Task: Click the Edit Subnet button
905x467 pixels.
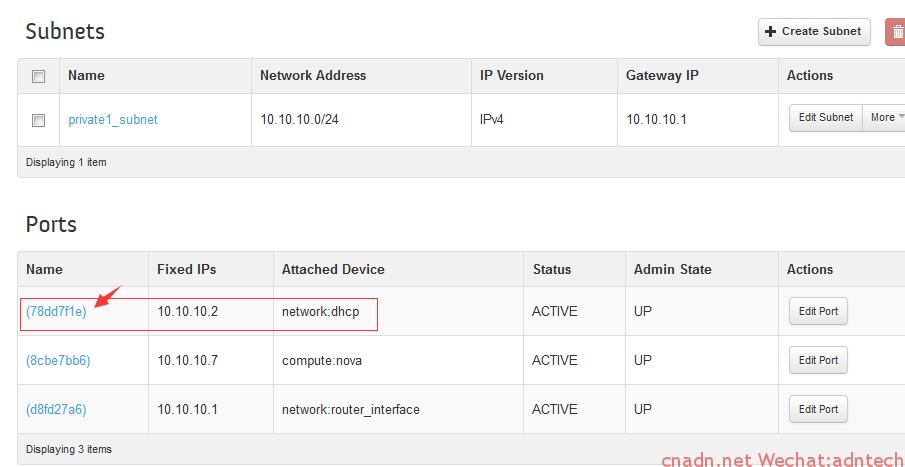Action: tap(825, 118)
